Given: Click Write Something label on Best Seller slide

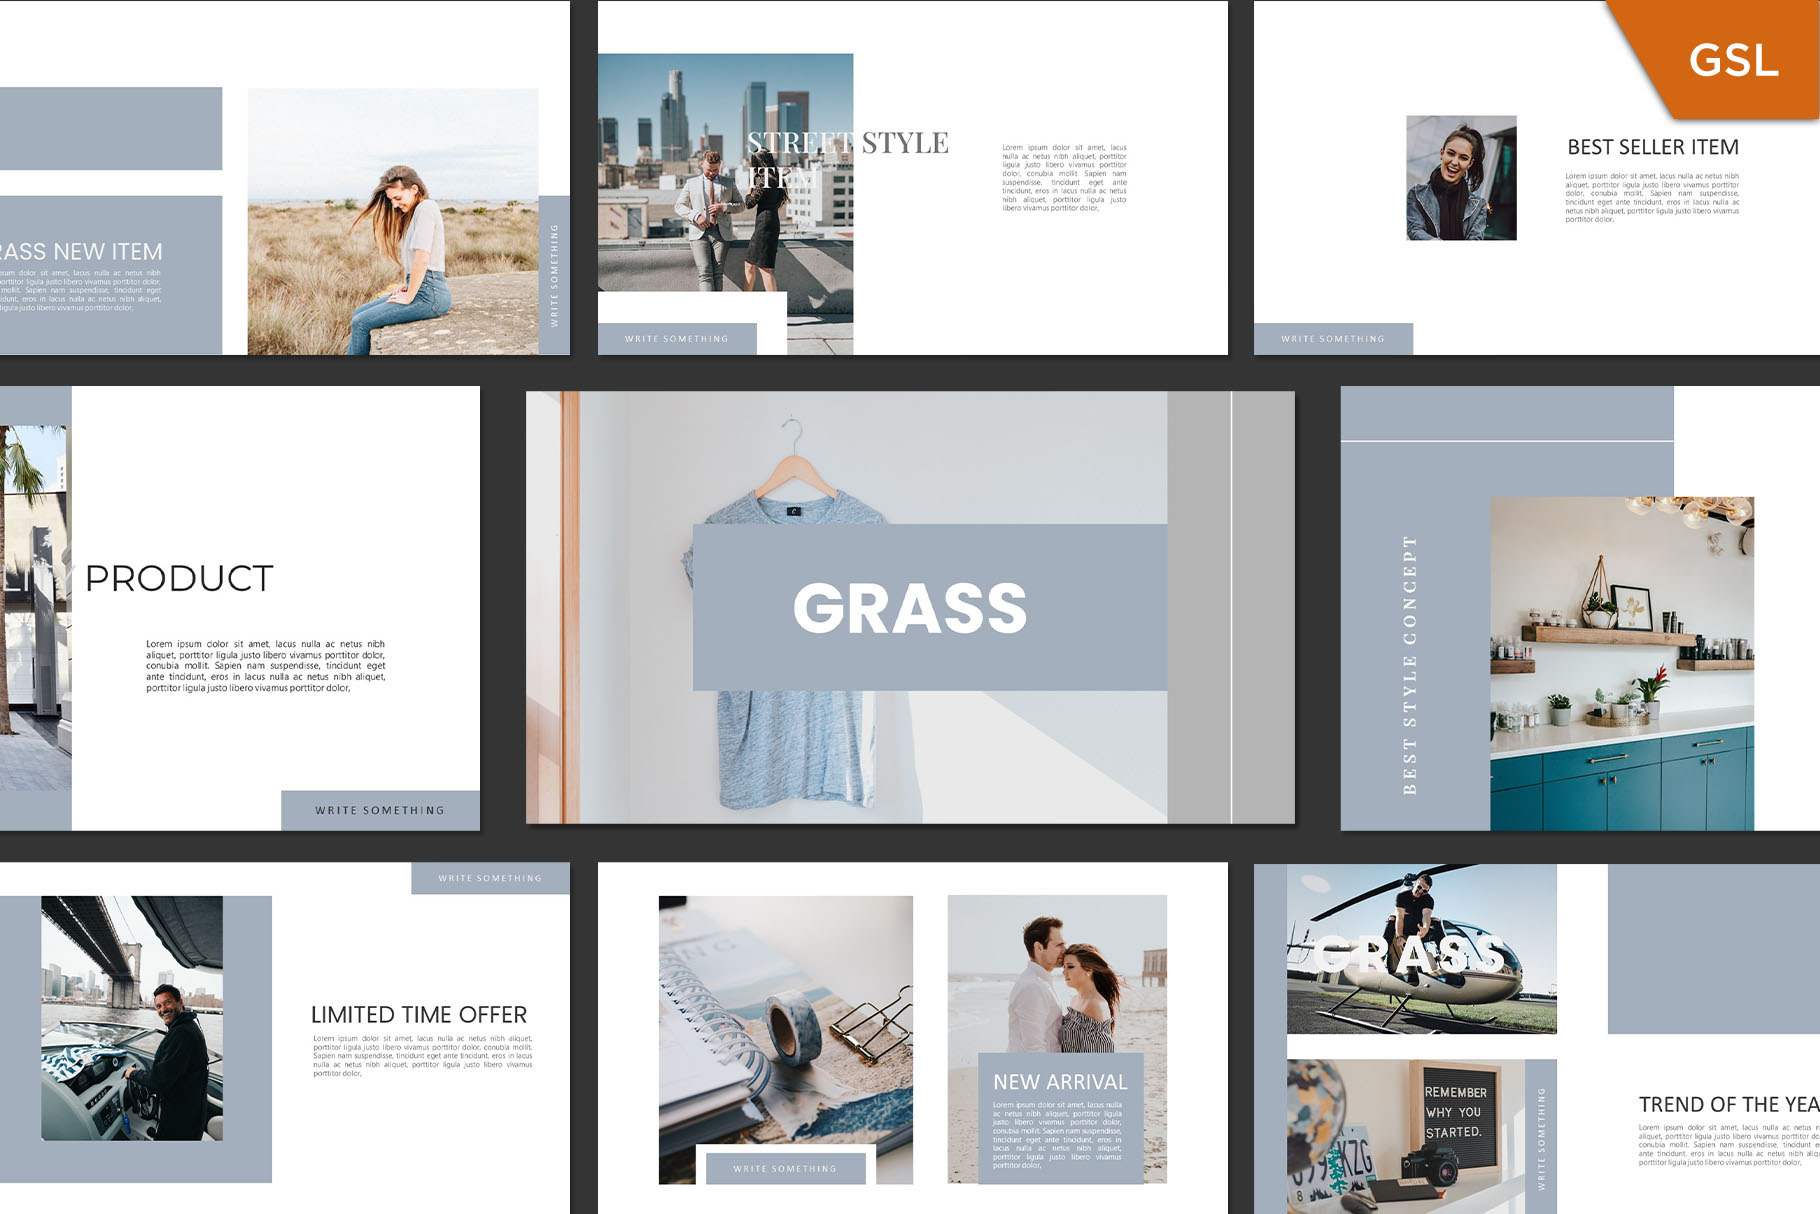Looking at the screenshot, I should (1332, 339).
